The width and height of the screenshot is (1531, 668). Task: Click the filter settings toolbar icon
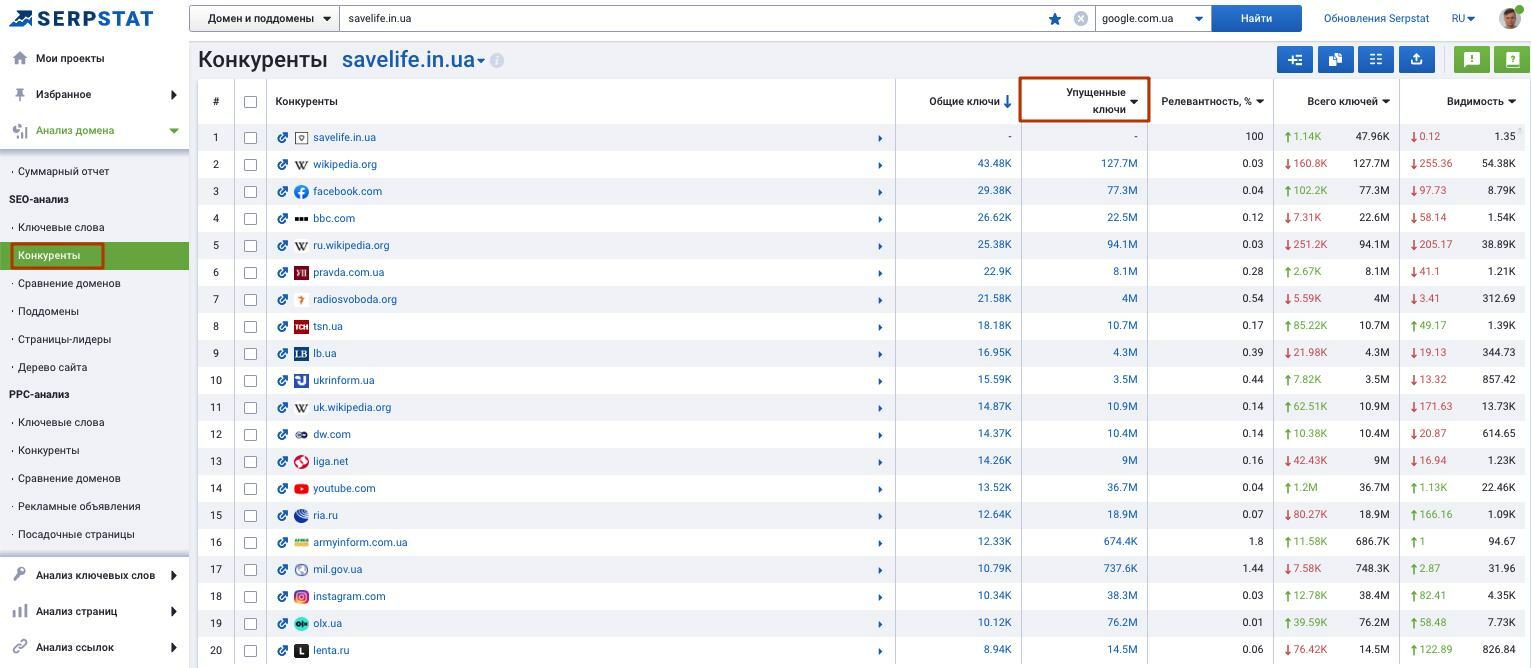1295,60
